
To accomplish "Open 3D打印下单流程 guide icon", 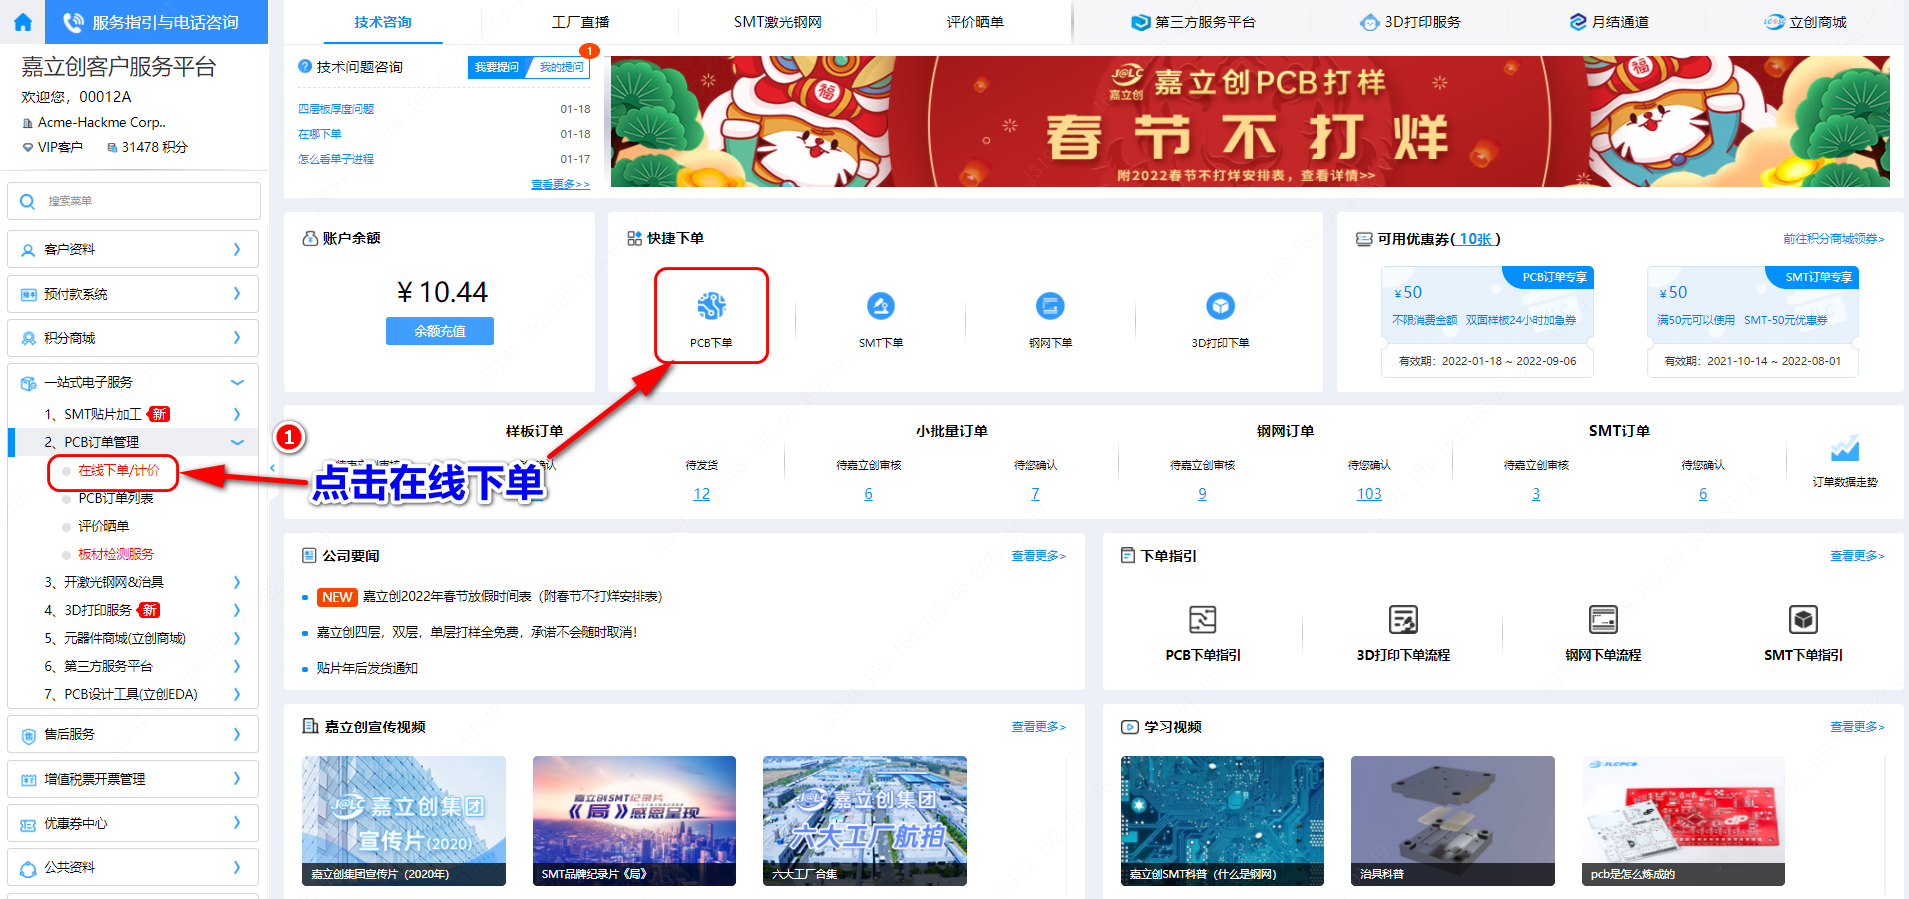I will (x=1403, y=620).
